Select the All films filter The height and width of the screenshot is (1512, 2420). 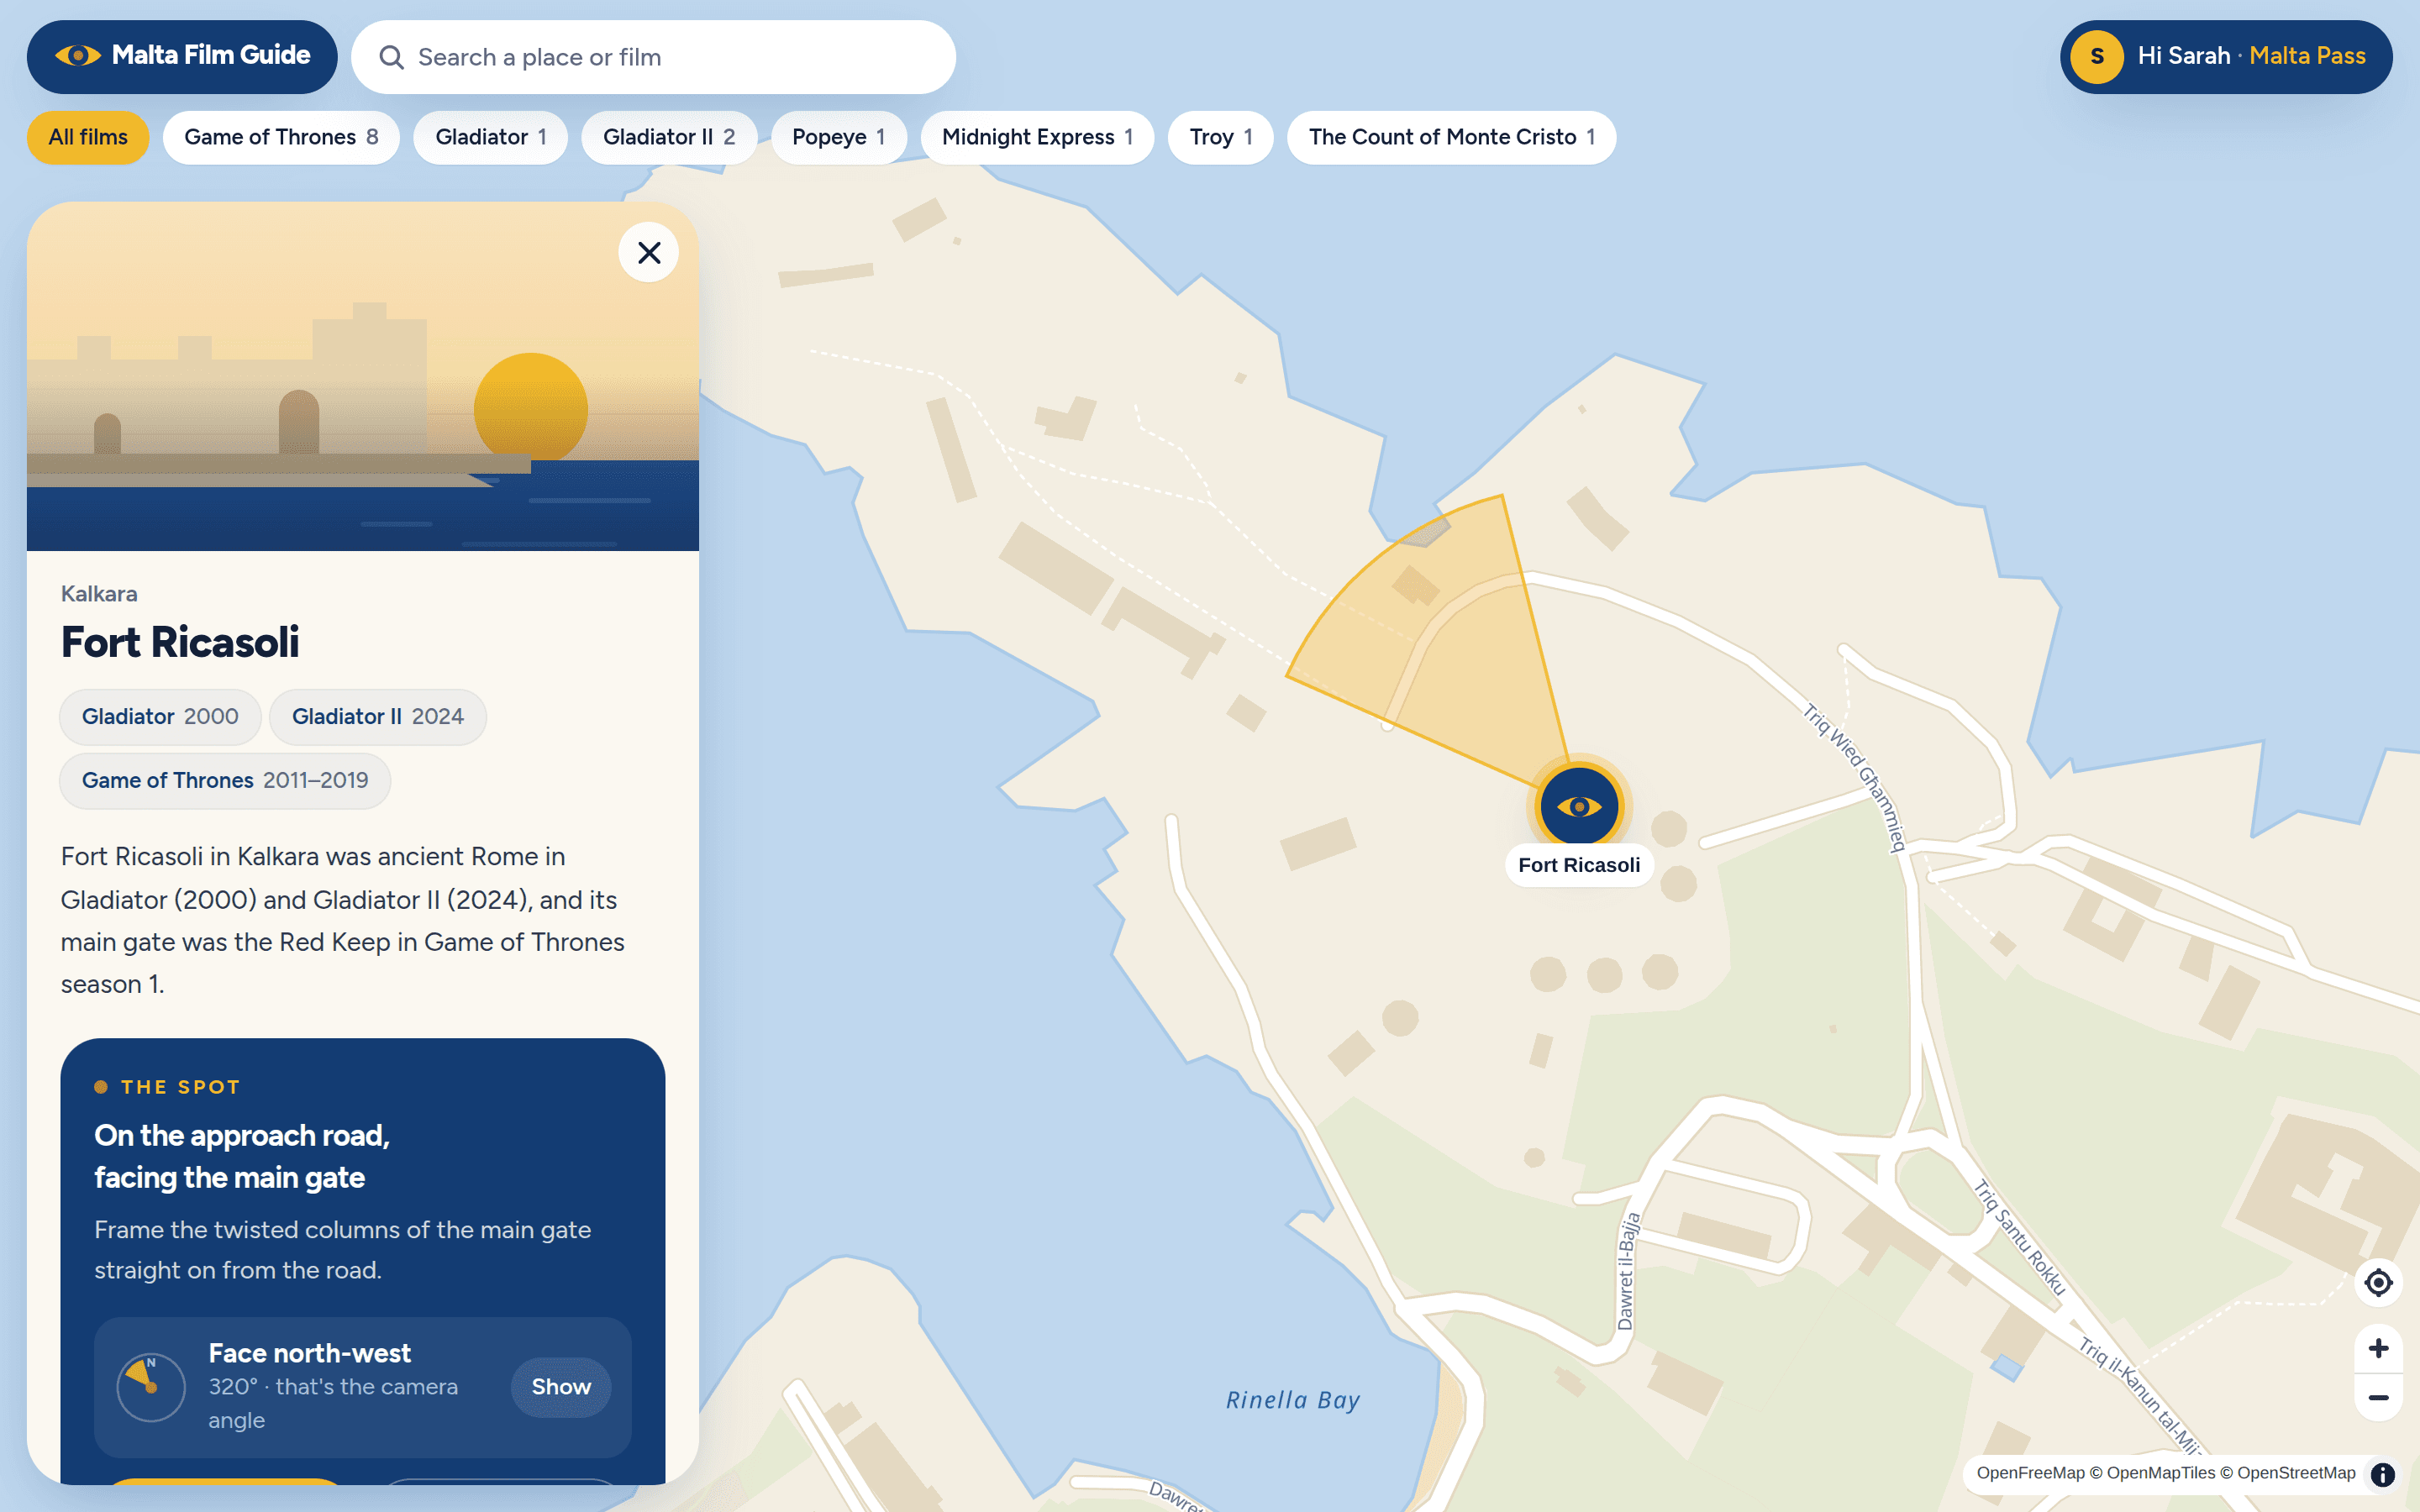coord(88,137)
